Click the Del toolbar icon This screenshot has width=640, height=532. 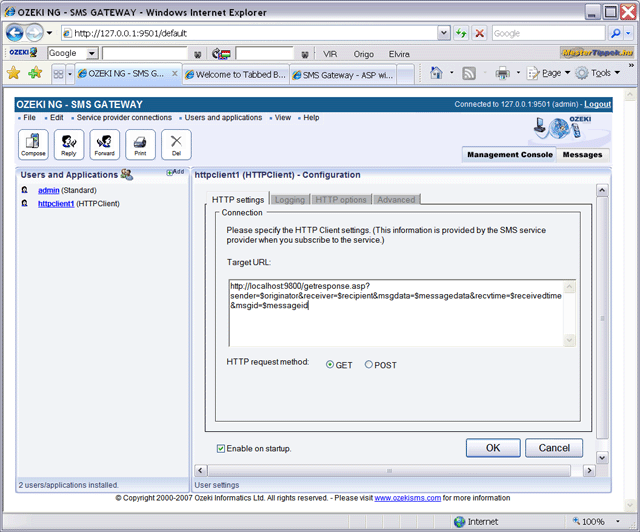[x=176, y=144]
